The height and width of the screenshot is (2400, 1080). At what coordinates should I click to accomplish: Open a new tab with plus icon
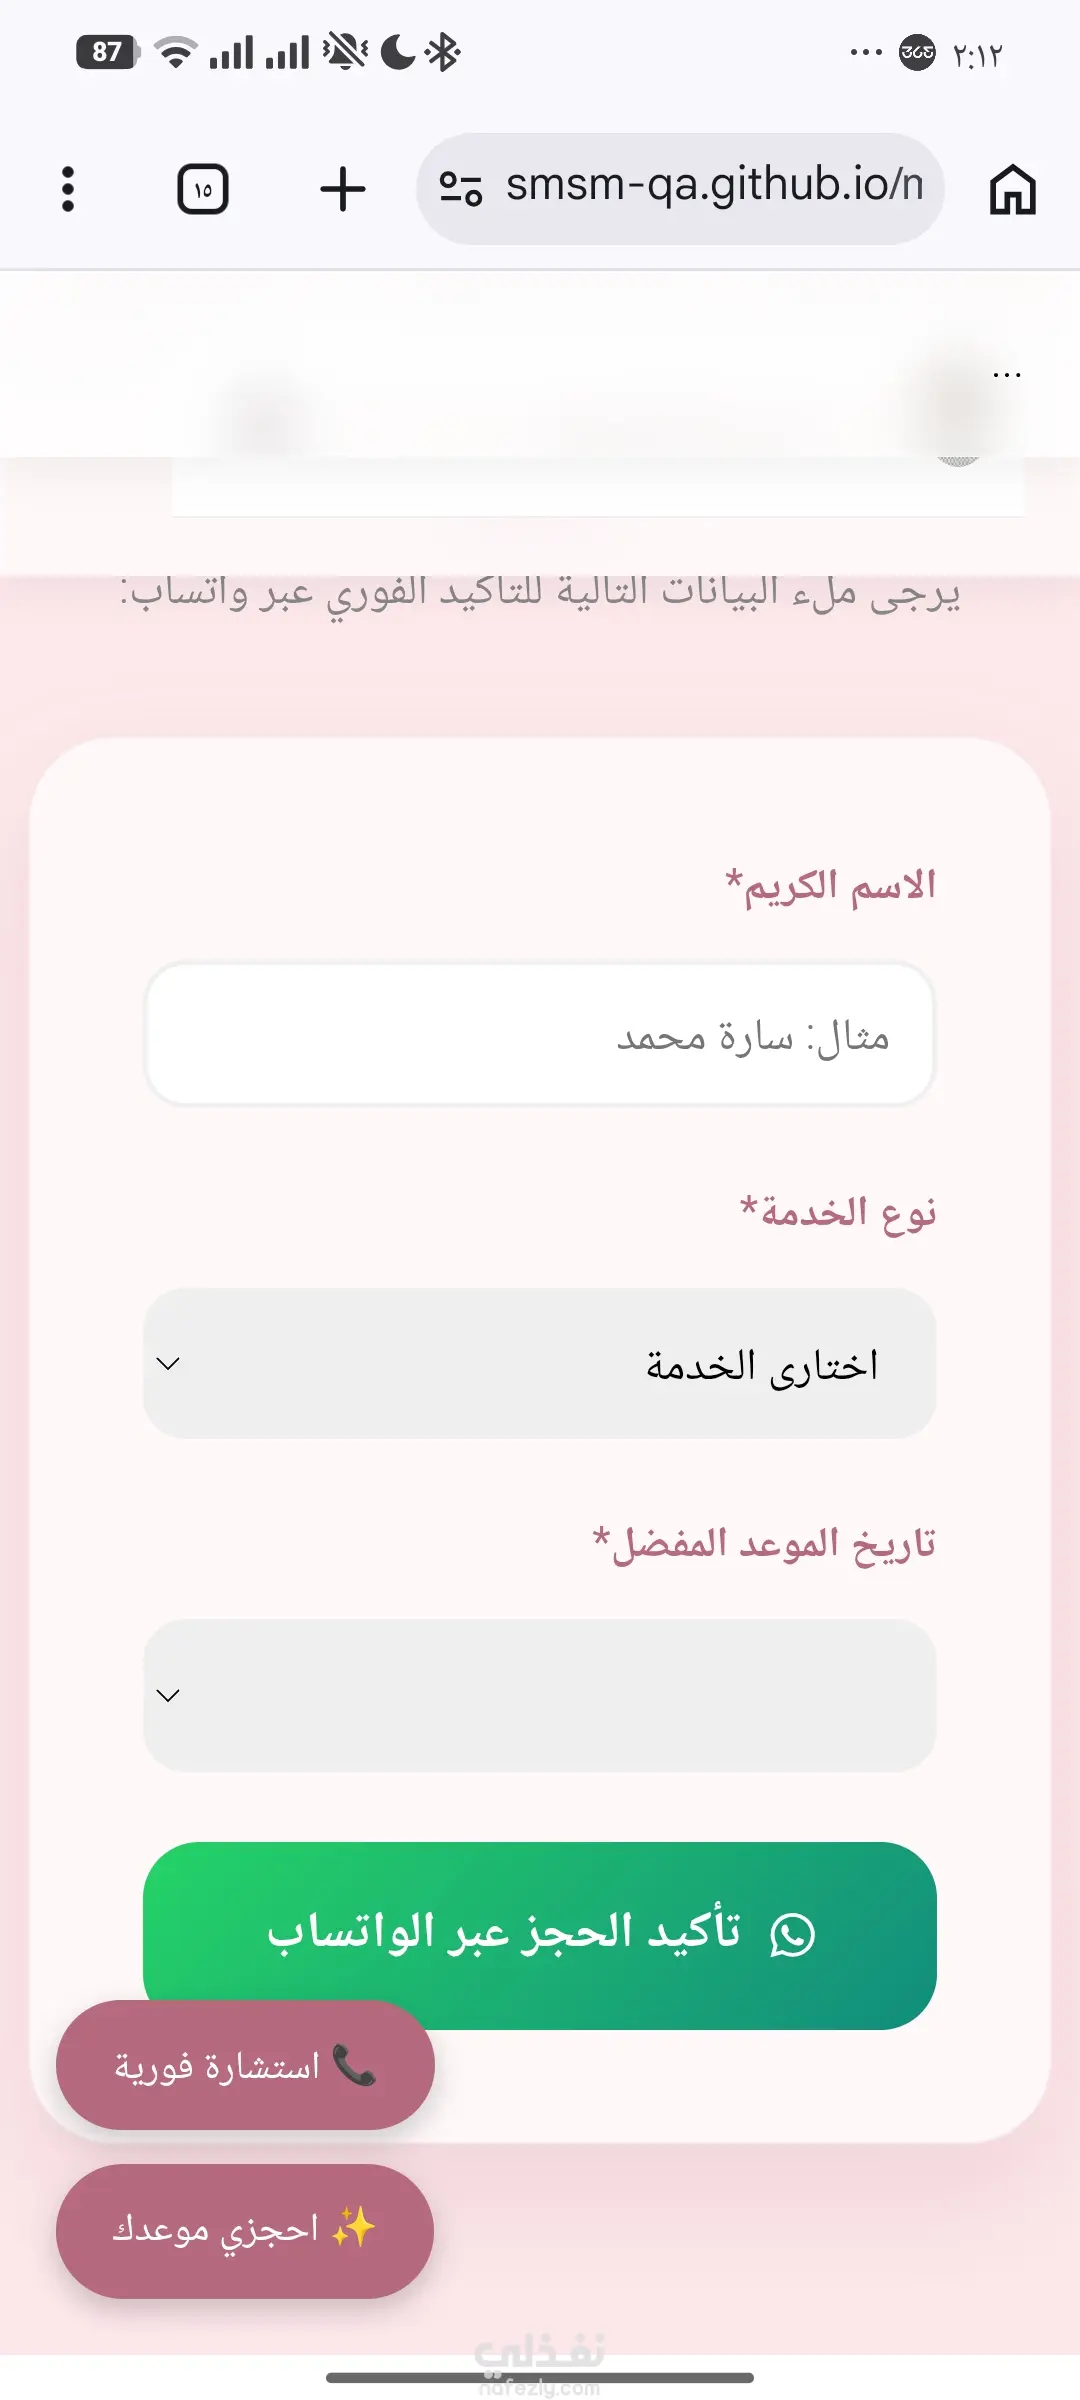(343, 189)
